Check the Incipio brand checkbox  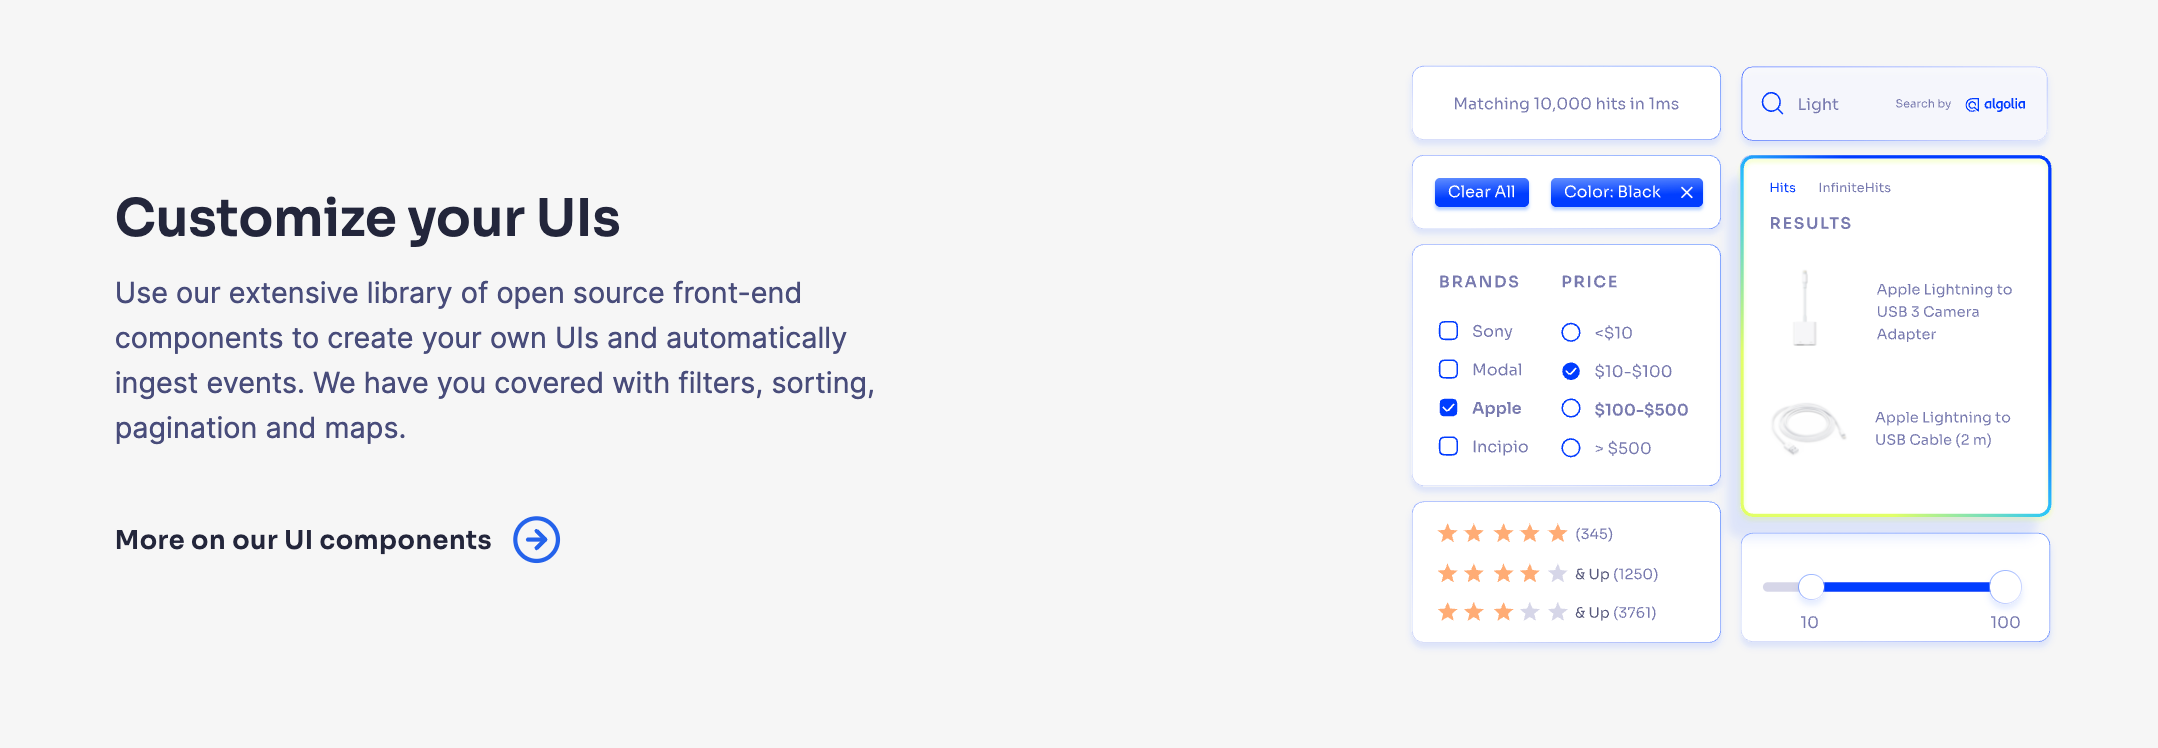click(1448, 446)
